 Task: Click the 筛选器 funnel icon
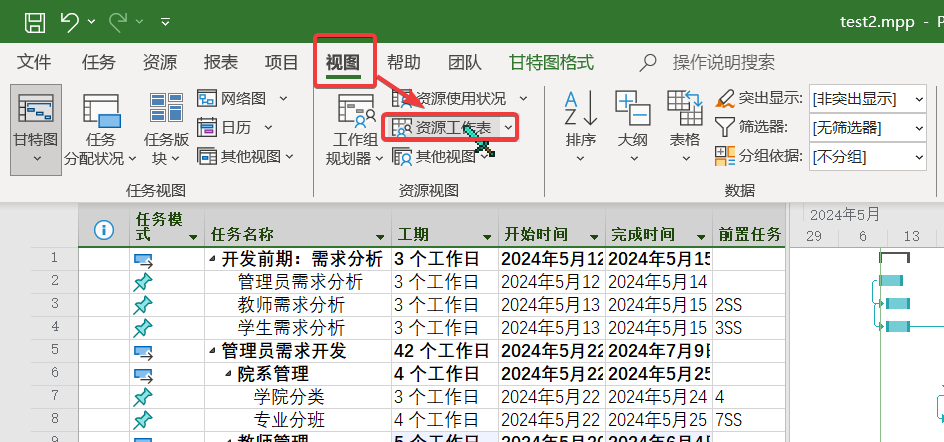tap(724, 127)
